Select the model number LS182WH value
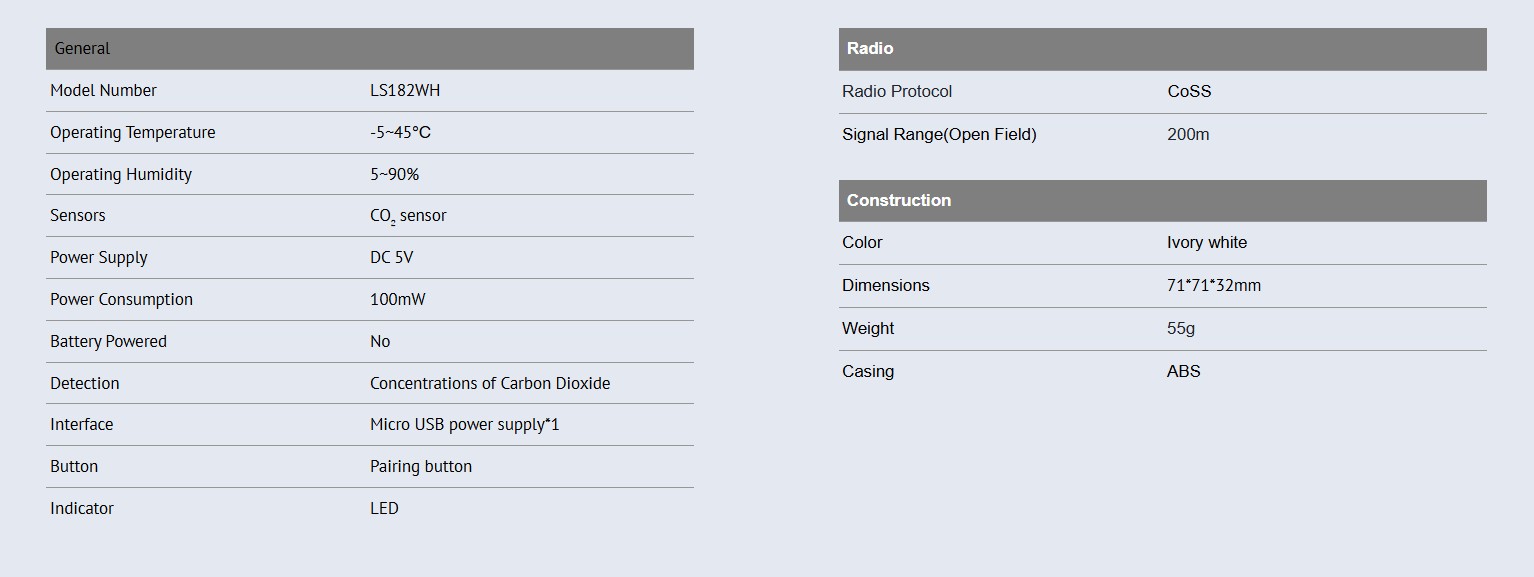Viewport: 1534px width, 577px height. 405,90
